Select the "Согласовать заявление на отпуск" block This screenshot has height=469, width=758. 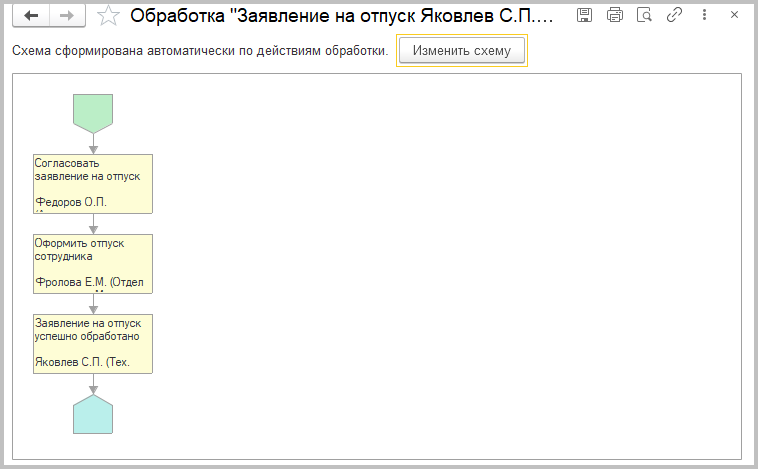click(93, 171)
